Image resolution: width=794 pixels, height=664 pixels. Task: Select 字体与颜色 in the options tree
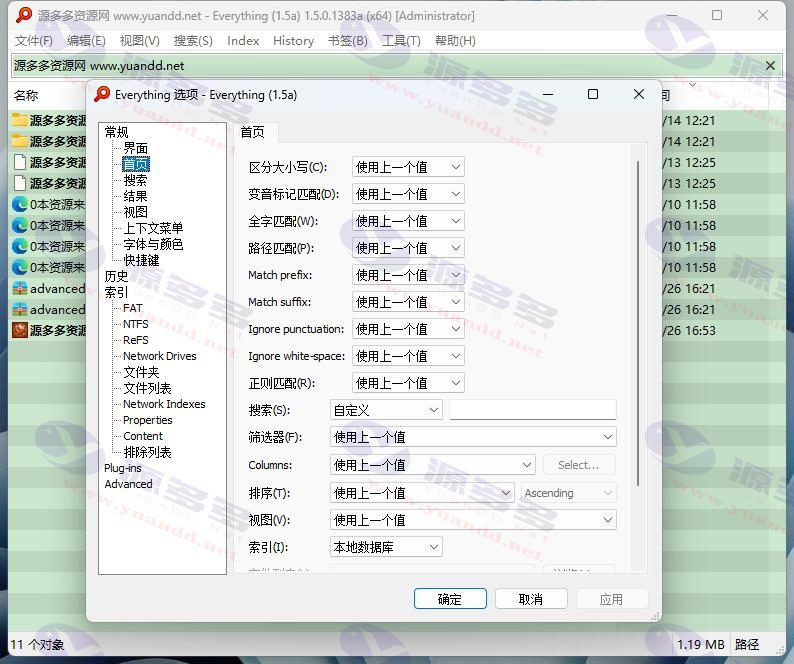click(153, 245)
